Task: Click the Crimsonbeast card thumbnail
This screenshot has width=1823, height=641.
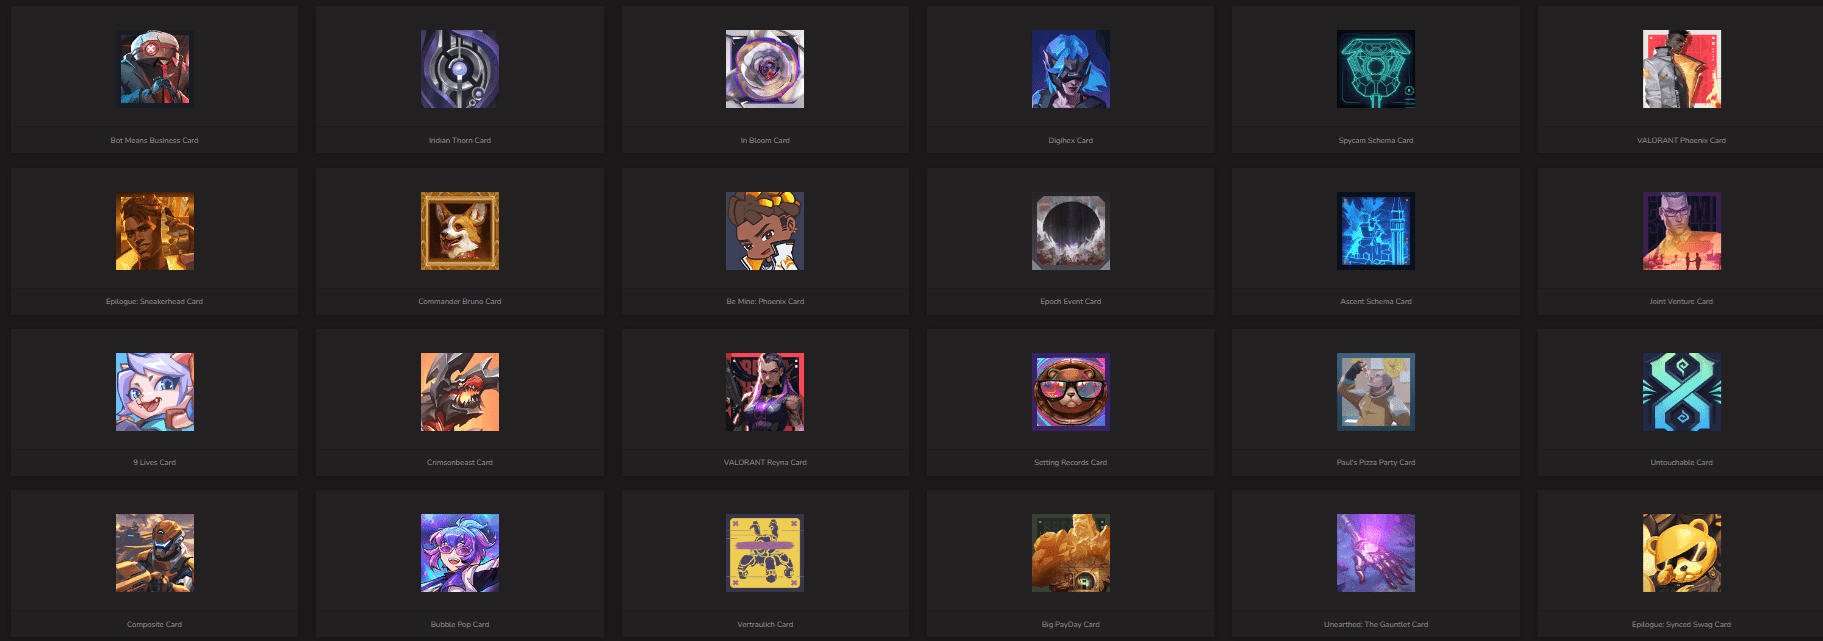Action: tap(460, 392)
